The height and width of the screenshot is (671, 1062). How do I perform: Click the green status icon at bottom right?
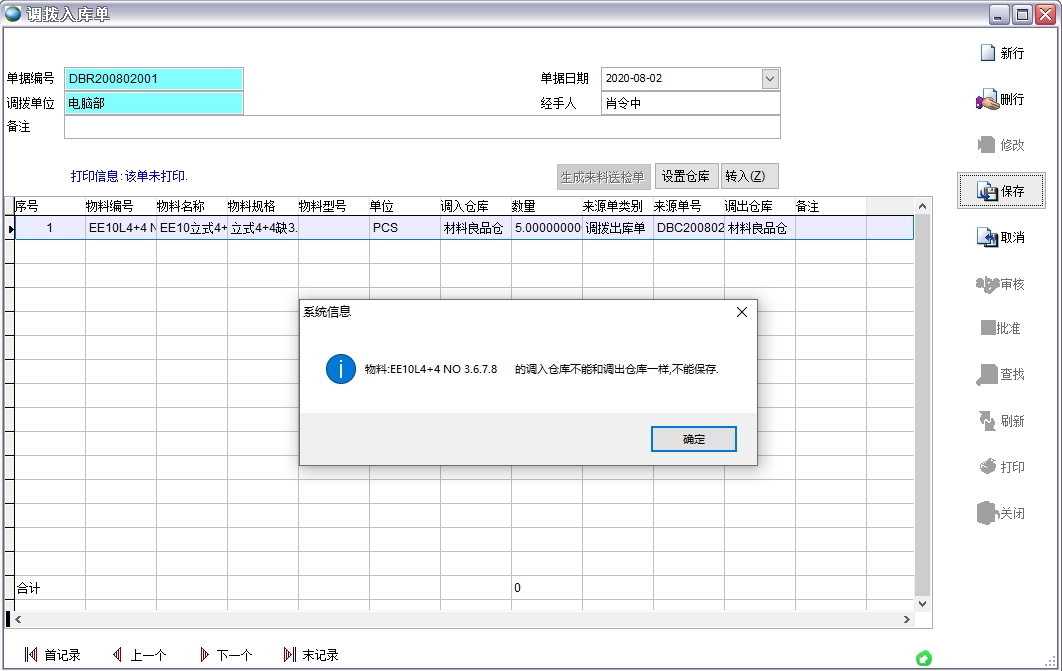[x=923, y=657]
